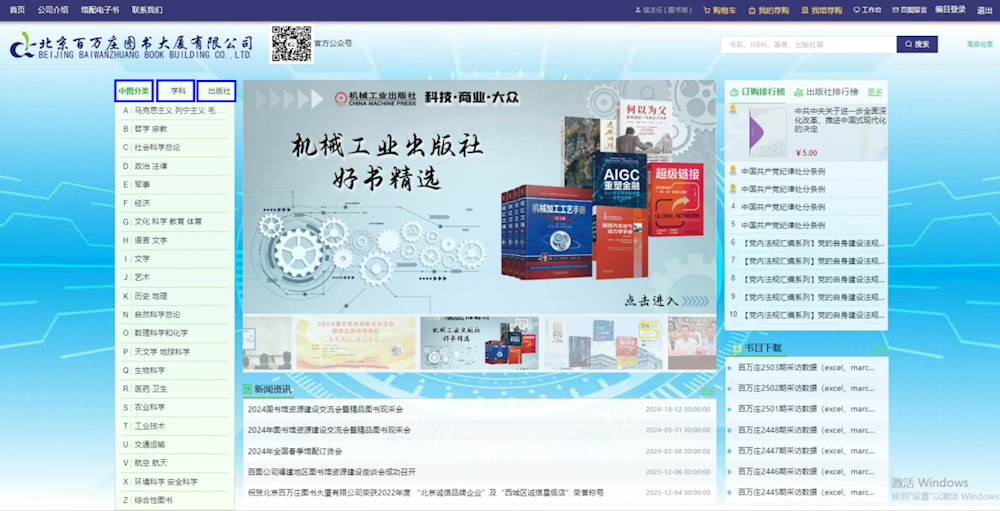Click the Beijing Baiwanzhuang company logo

(131, 46)
